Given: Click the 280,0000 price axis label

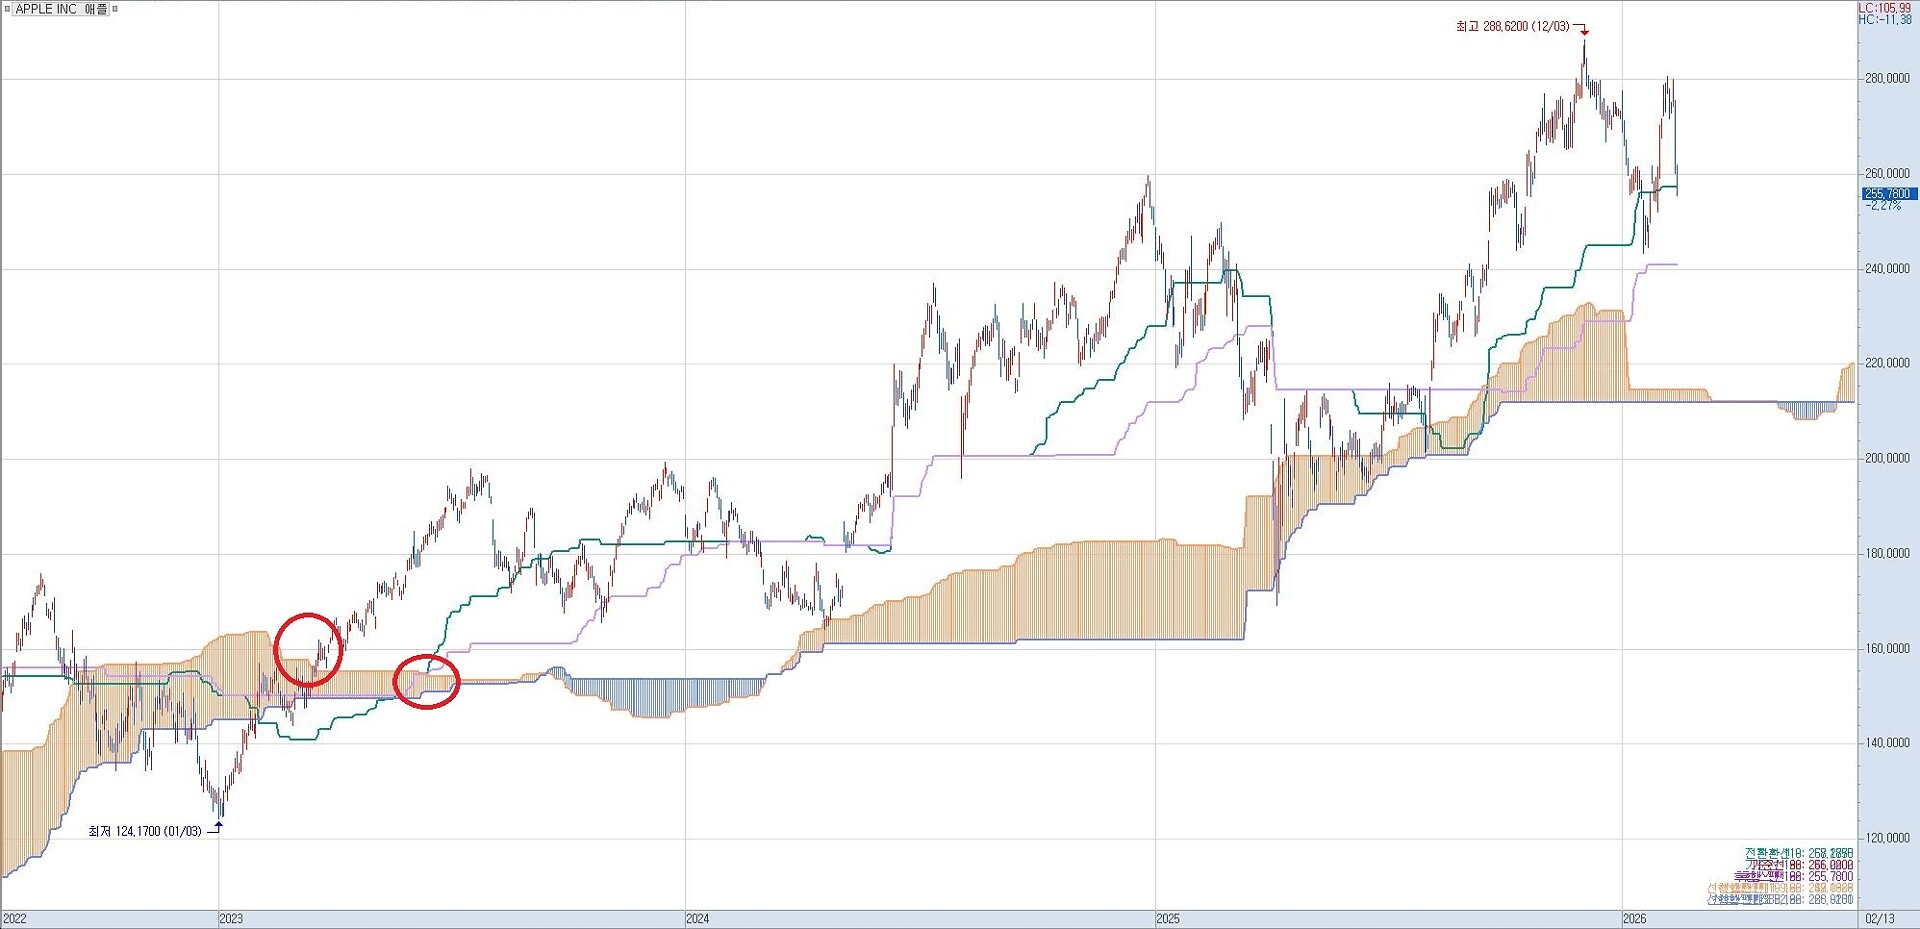Looking at the screenshot, I should coord(1887,79).
